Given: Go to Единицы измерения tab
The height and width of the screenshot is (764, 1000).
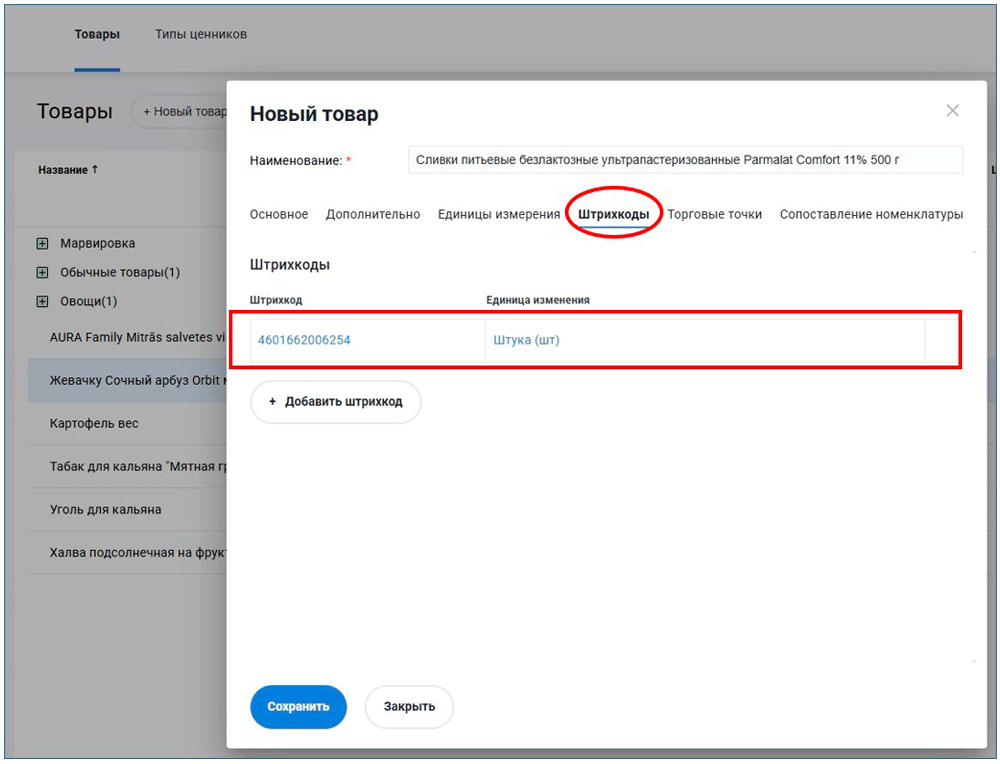Looking at the screenshot, I should (x=499, y=214).
